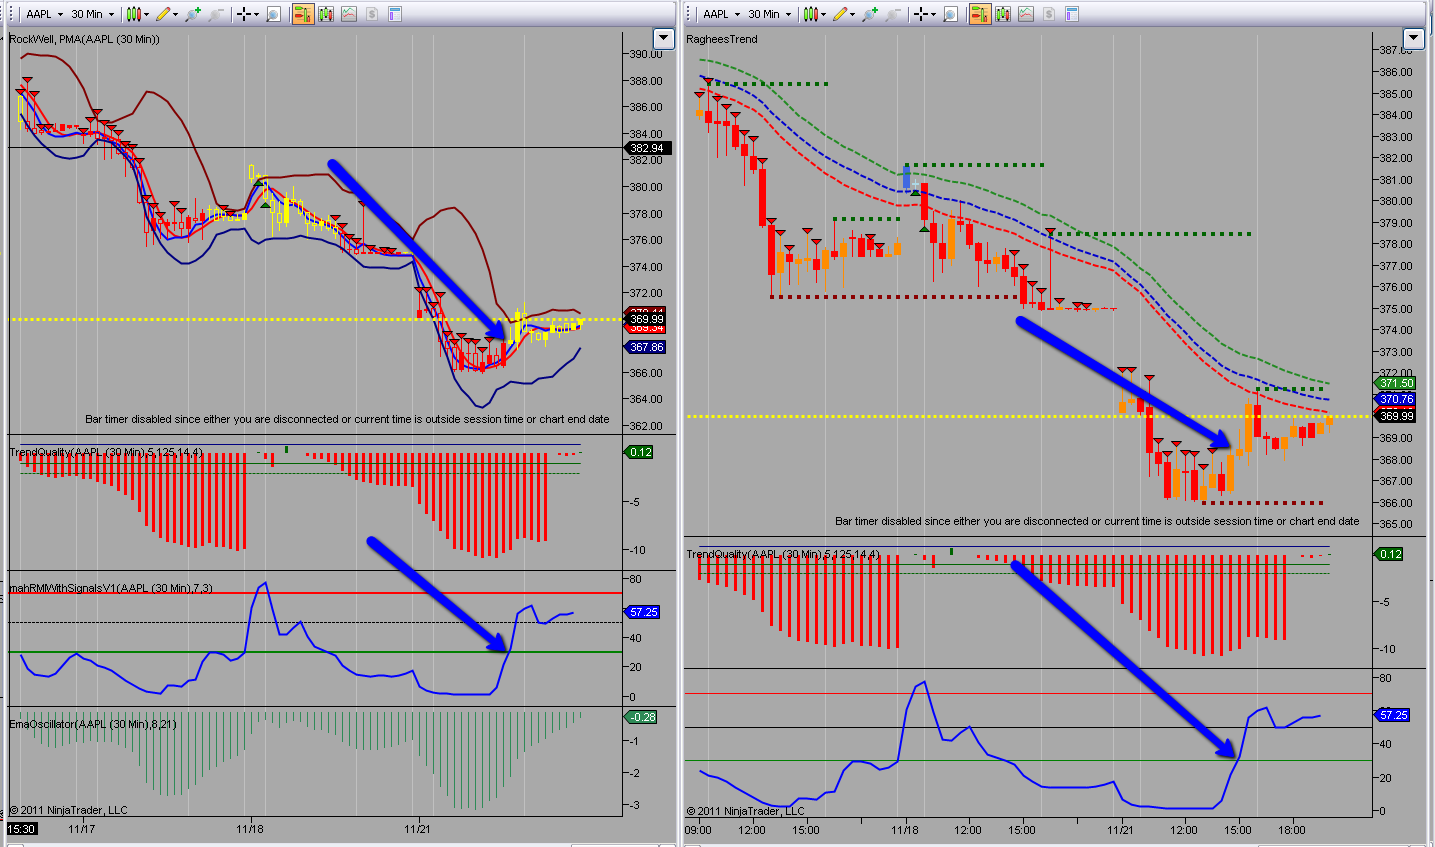Click the 371.50 green price marker on the right chart
This screenshot has height=847, width=1435.
(1396, 383)
